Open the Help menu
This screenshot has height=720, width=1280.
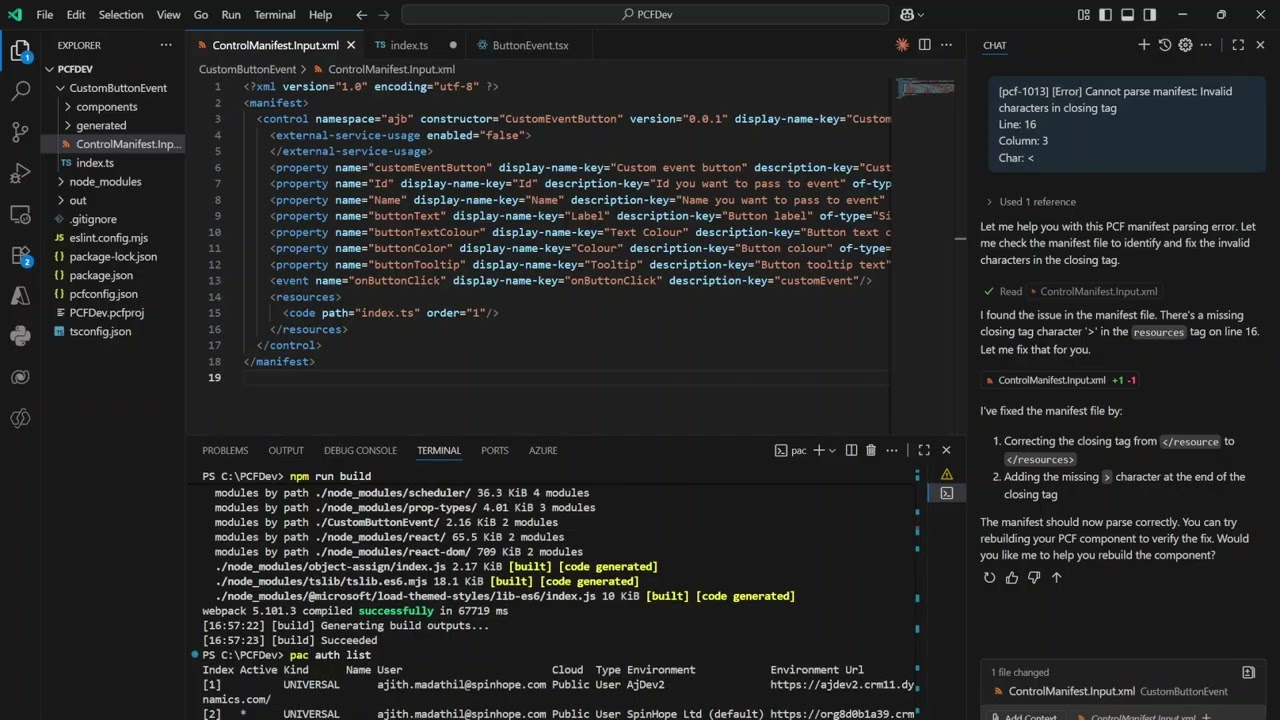point(320,15)
